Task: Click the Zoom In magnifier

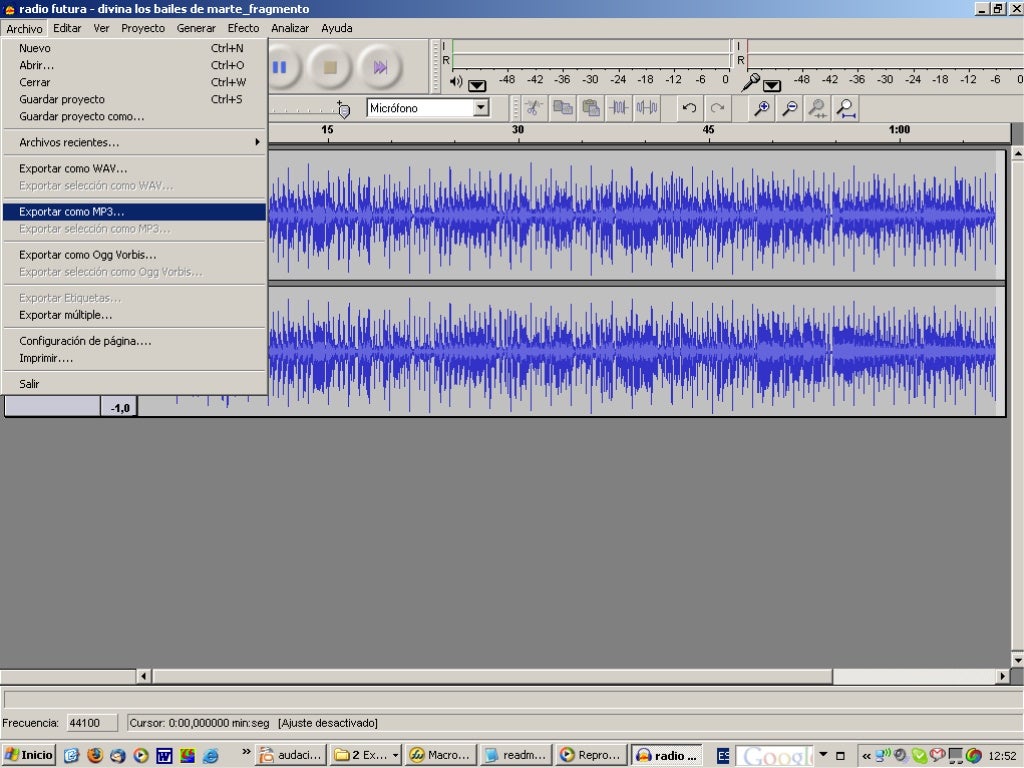Action: [762, 108]
